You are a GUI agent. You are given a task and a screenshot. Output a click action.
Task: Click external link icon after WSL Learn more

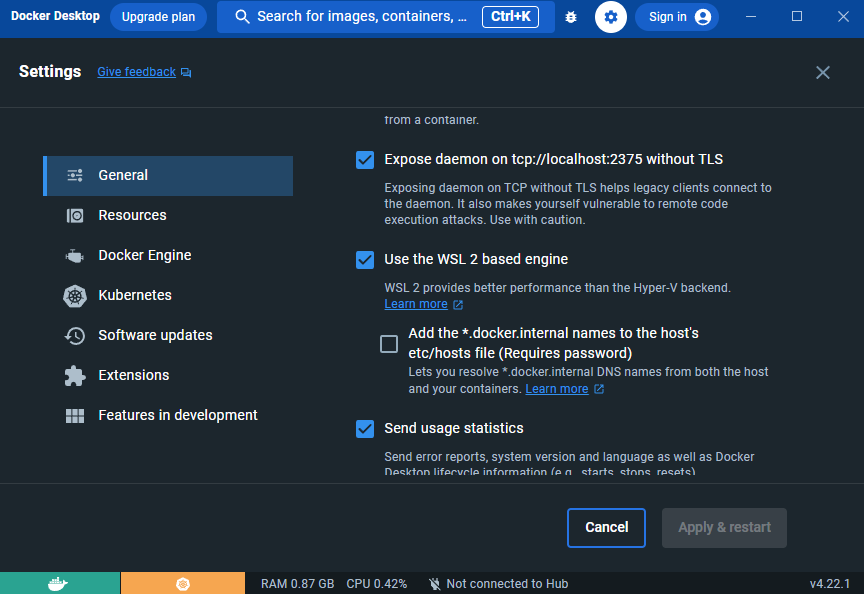pos(458,305)
